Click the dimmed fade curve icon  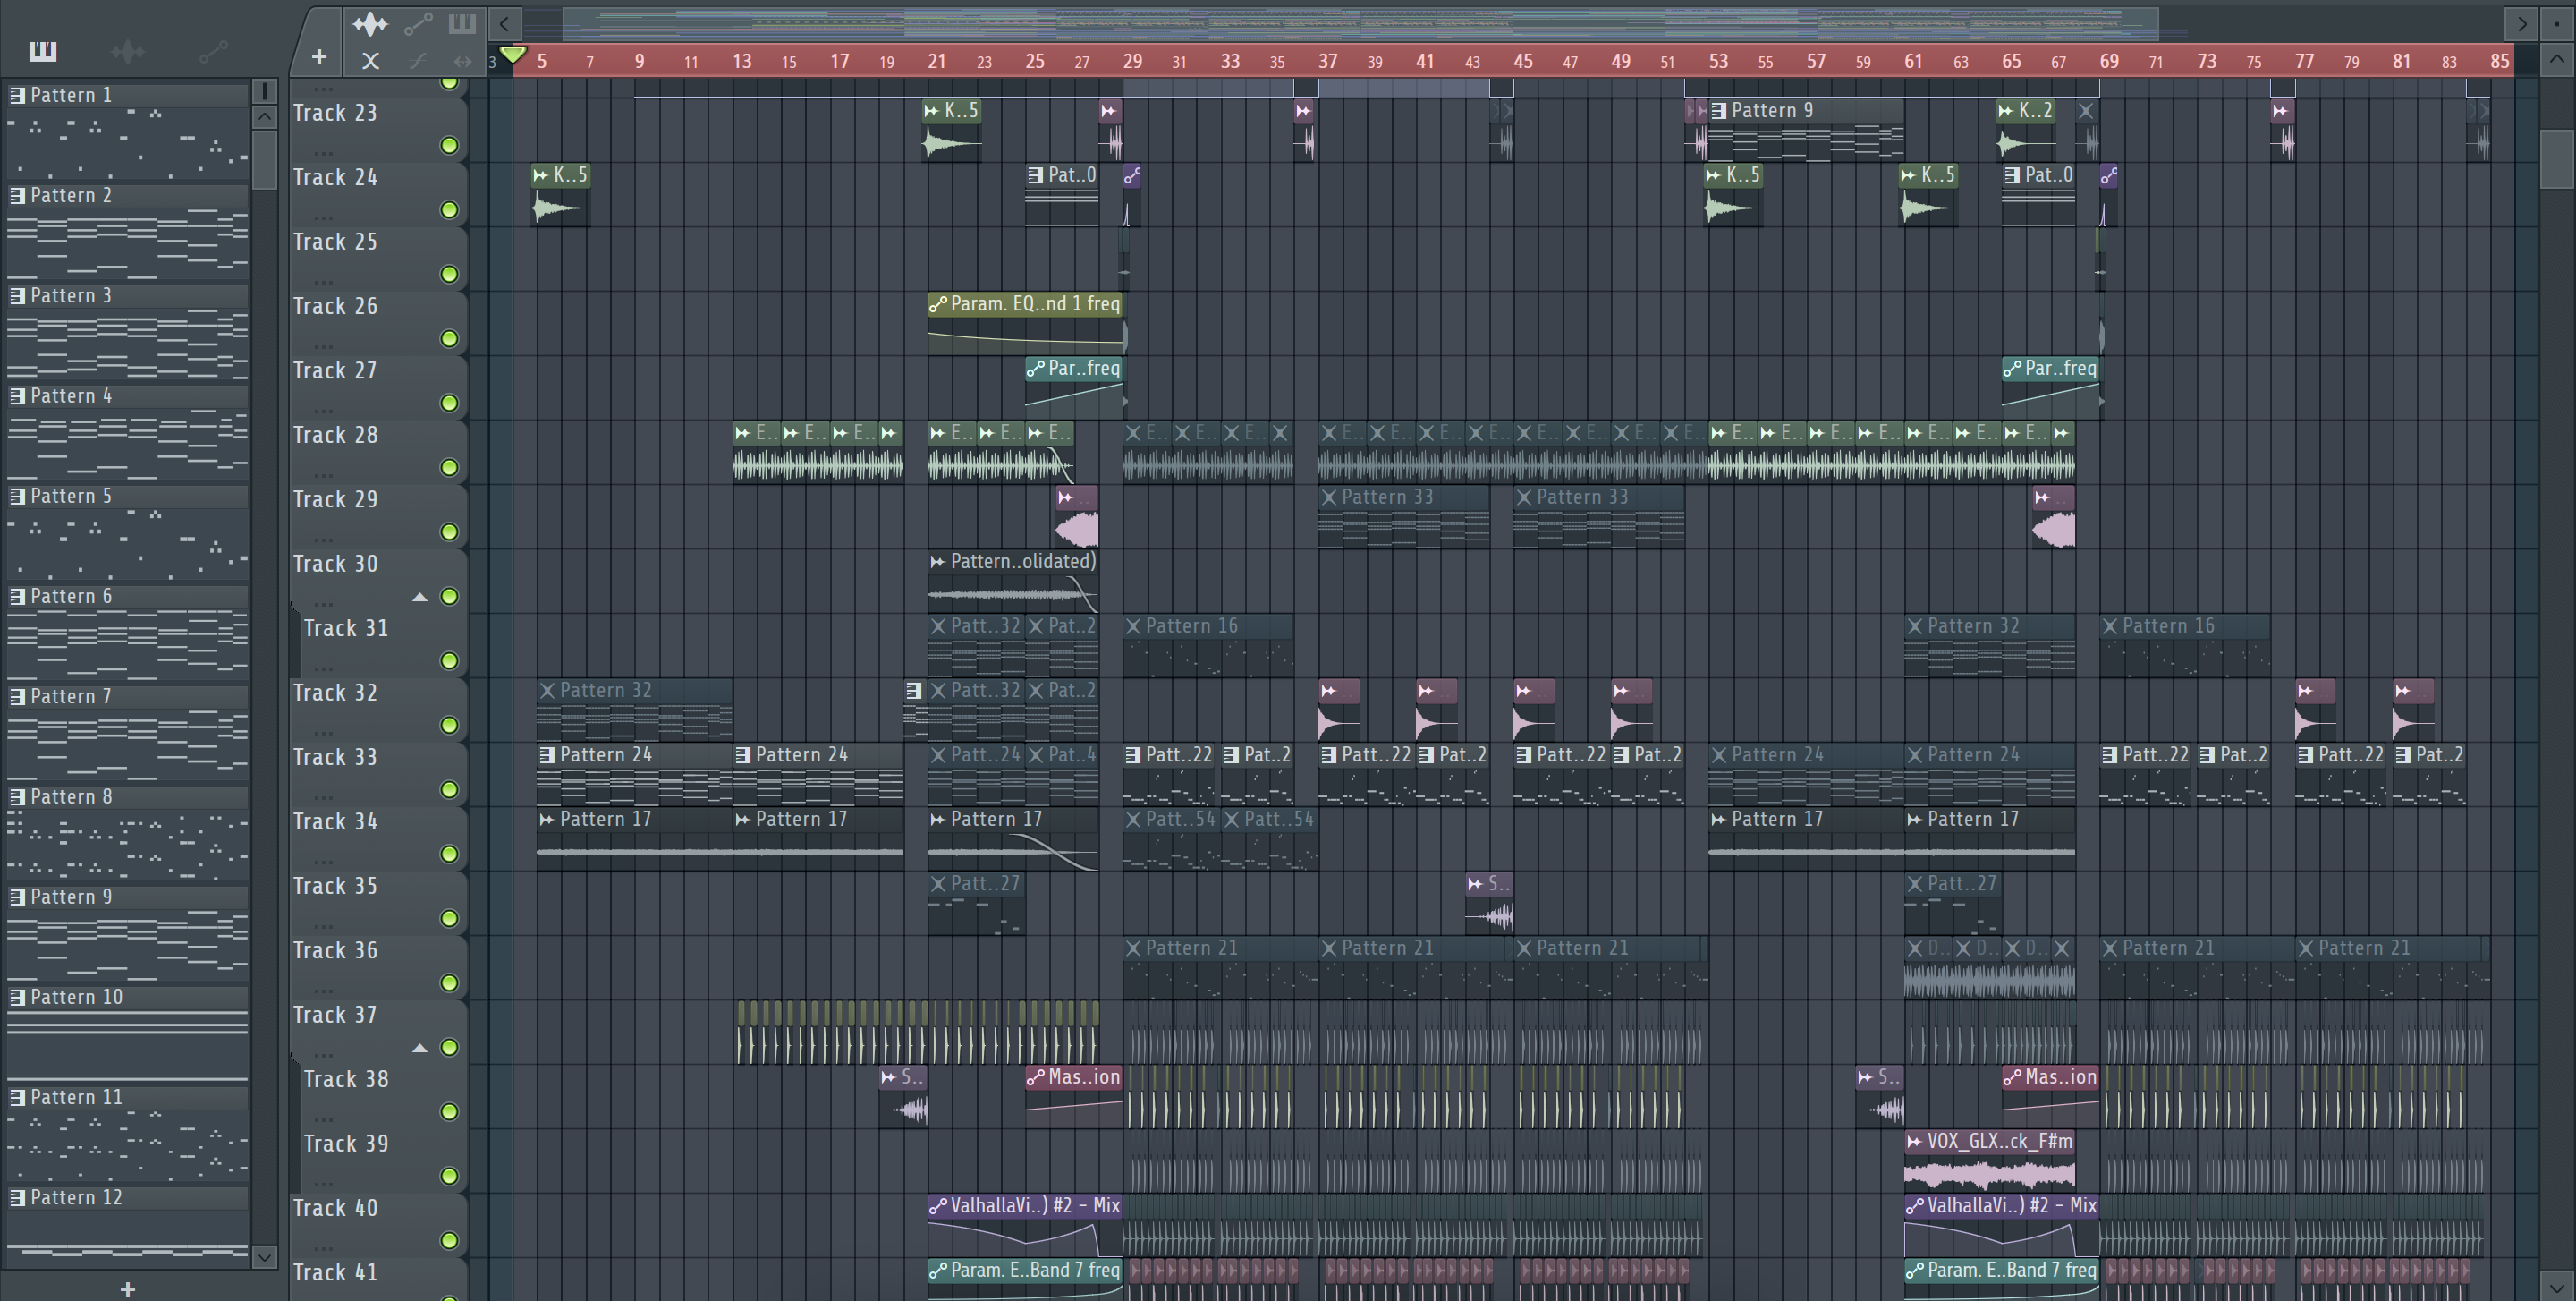(418, 61)
